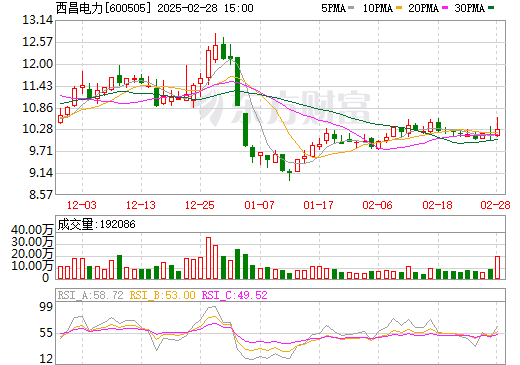Click the 20PMA magenta legend swatch
The image size is (520, 365).
pos(445,8)
